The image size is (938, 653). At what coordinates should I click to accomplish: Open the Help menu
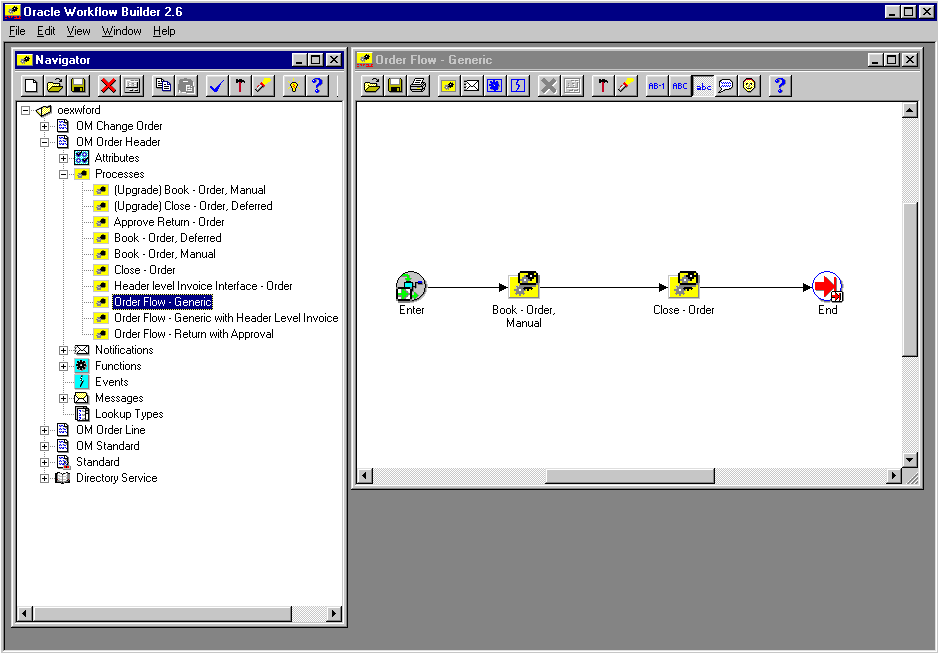(164, 31)
